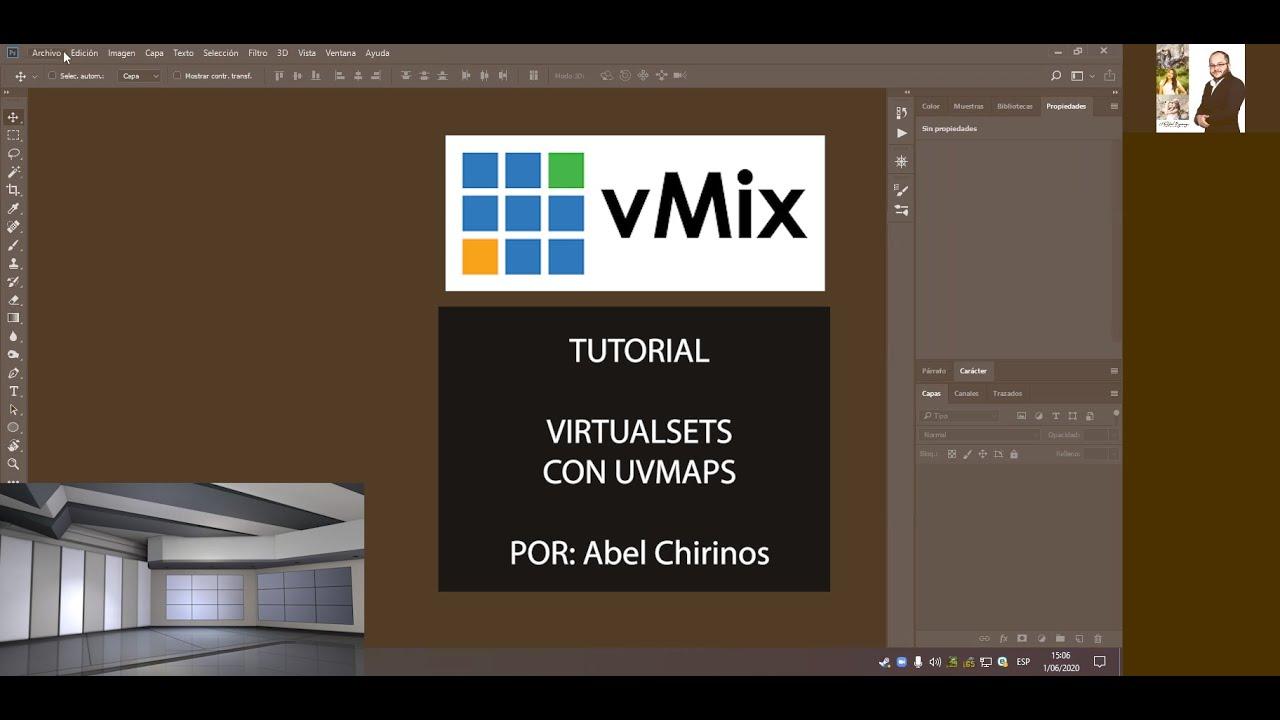Click the adjustment layer filter icon
Image resolution: width=1280 pixels, height=720 pixels.
(x=1038, y=416)
